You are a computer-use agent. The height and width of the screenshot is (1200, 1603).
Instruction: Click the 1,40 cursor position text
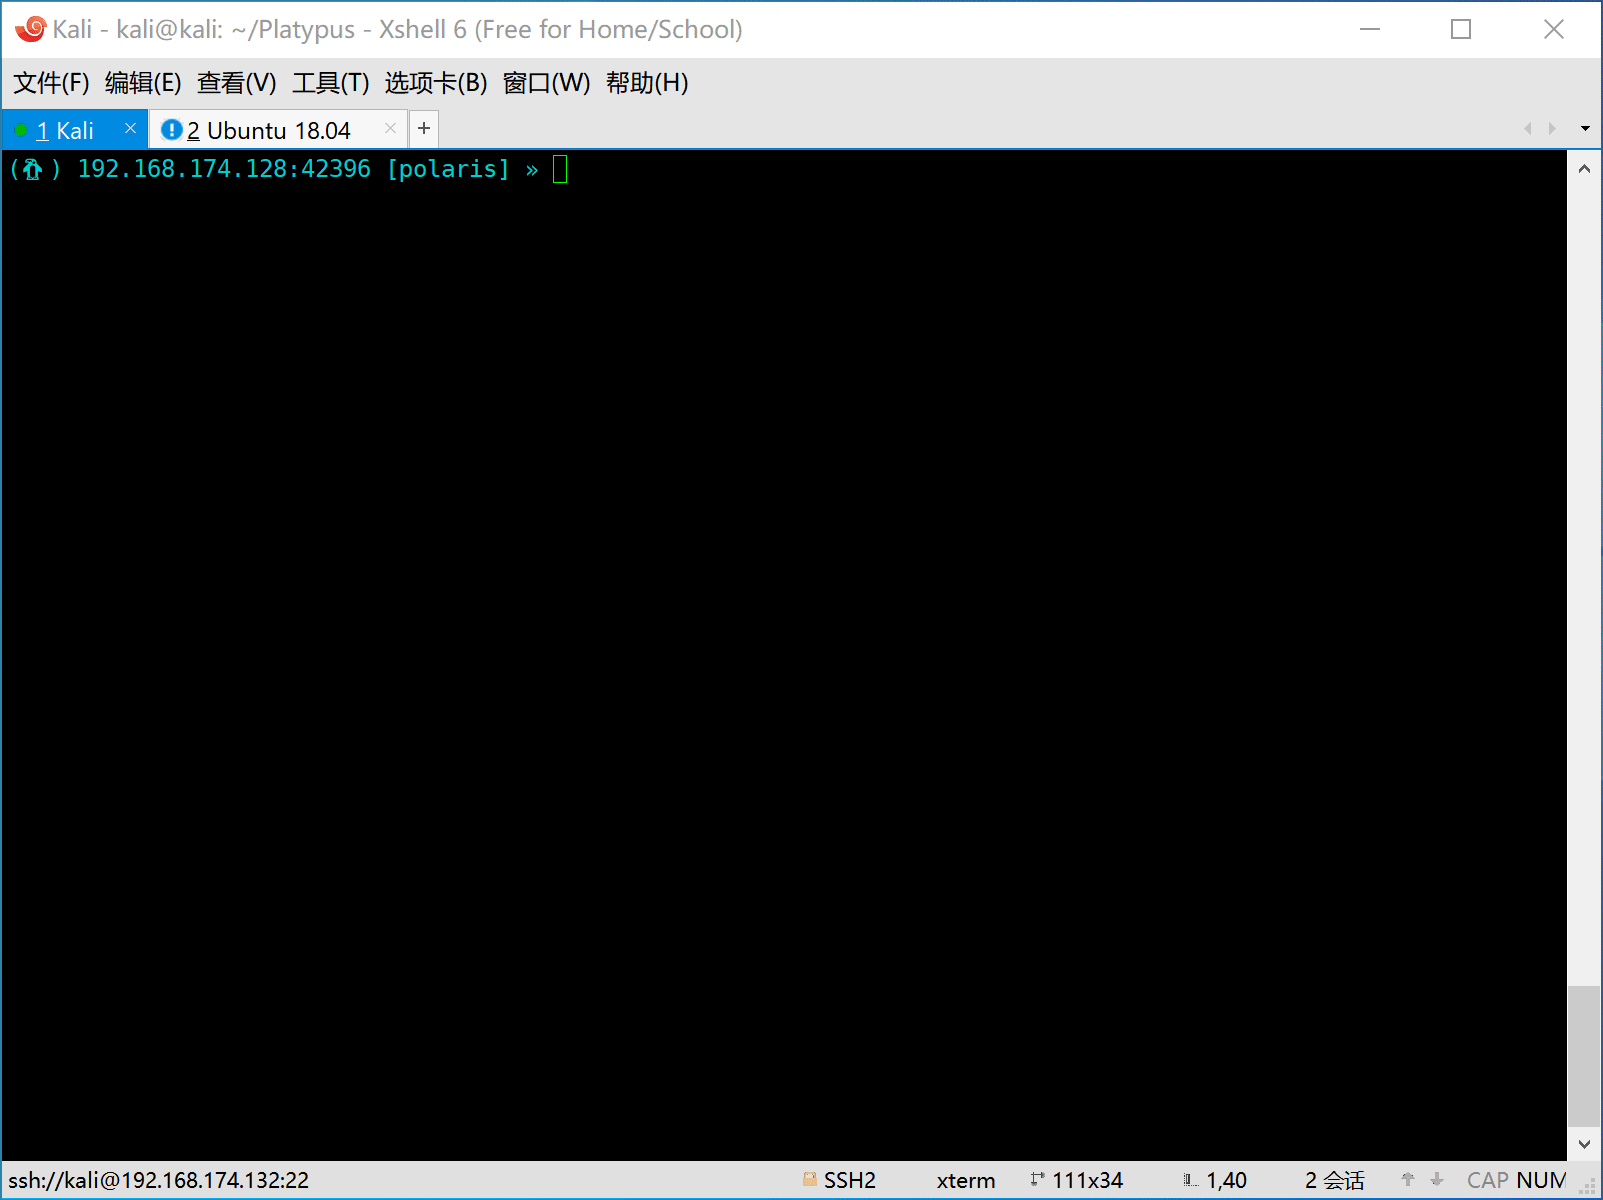1226,1180
